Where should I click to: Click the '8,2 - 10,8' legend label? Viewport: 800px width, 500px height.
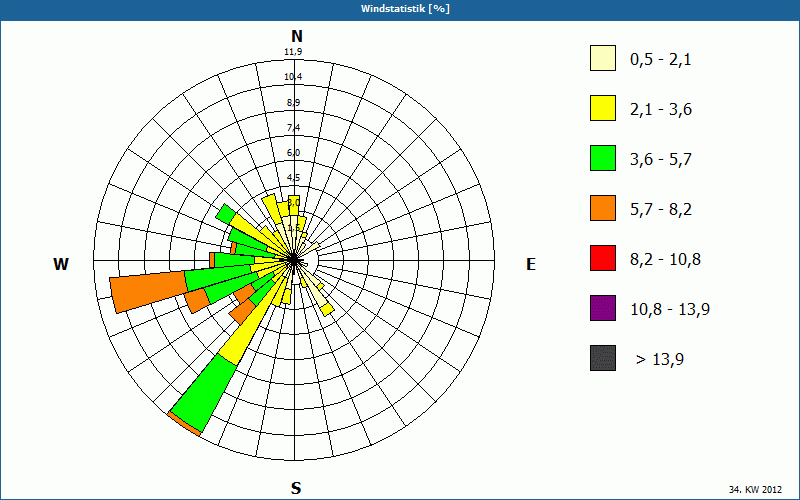[665, 260]
